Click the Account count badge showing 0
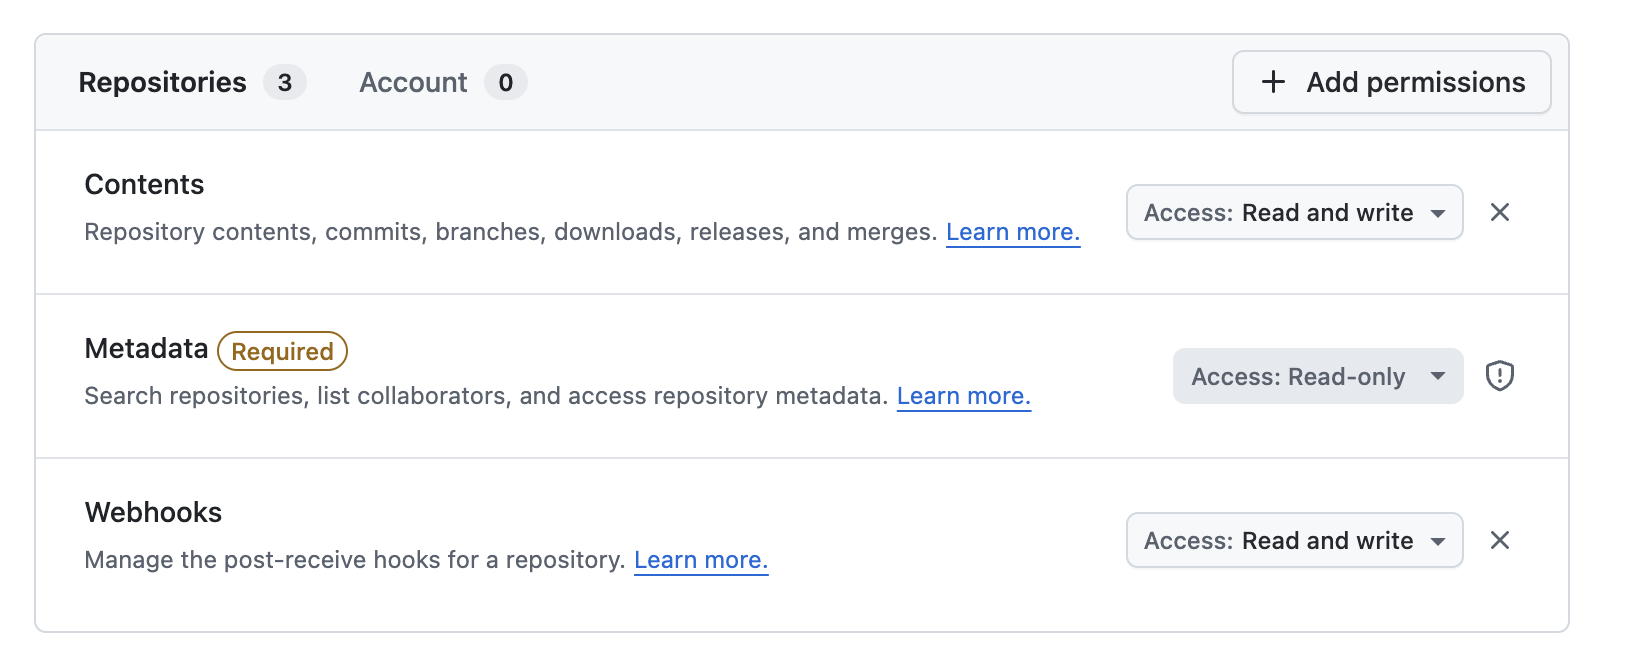Viewport: 1626px width, 670px height. (x=506, y=82)
